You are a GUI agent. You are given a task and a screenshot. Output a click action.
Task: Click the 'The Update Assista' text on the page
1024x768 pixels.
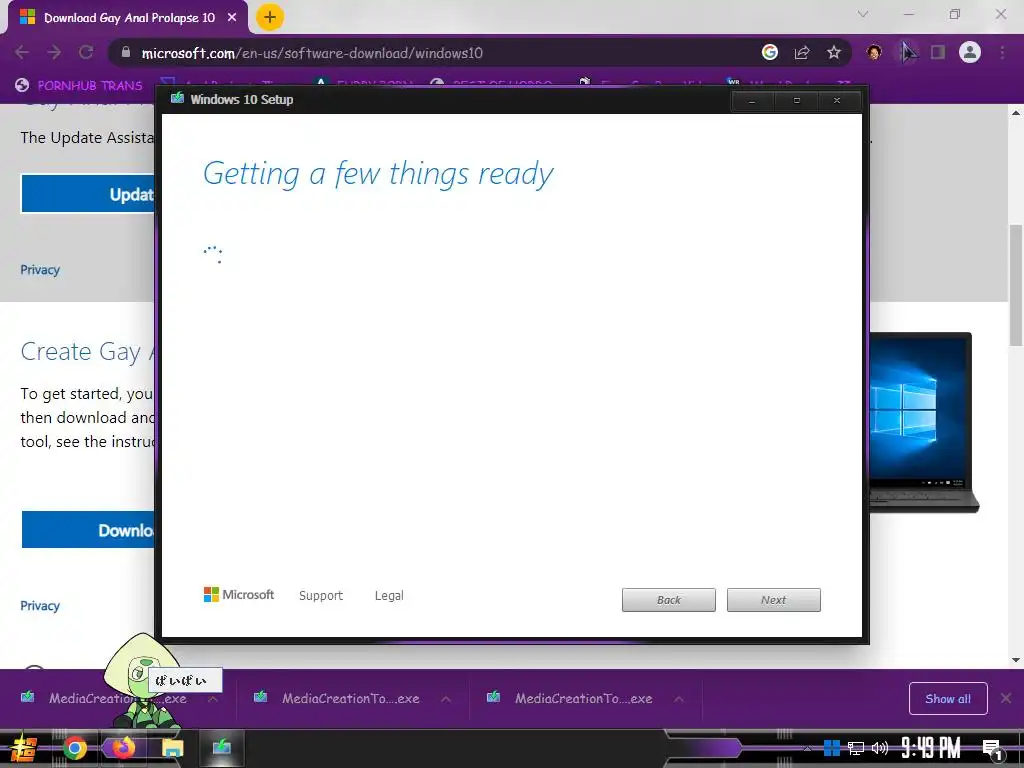(88, 138)
